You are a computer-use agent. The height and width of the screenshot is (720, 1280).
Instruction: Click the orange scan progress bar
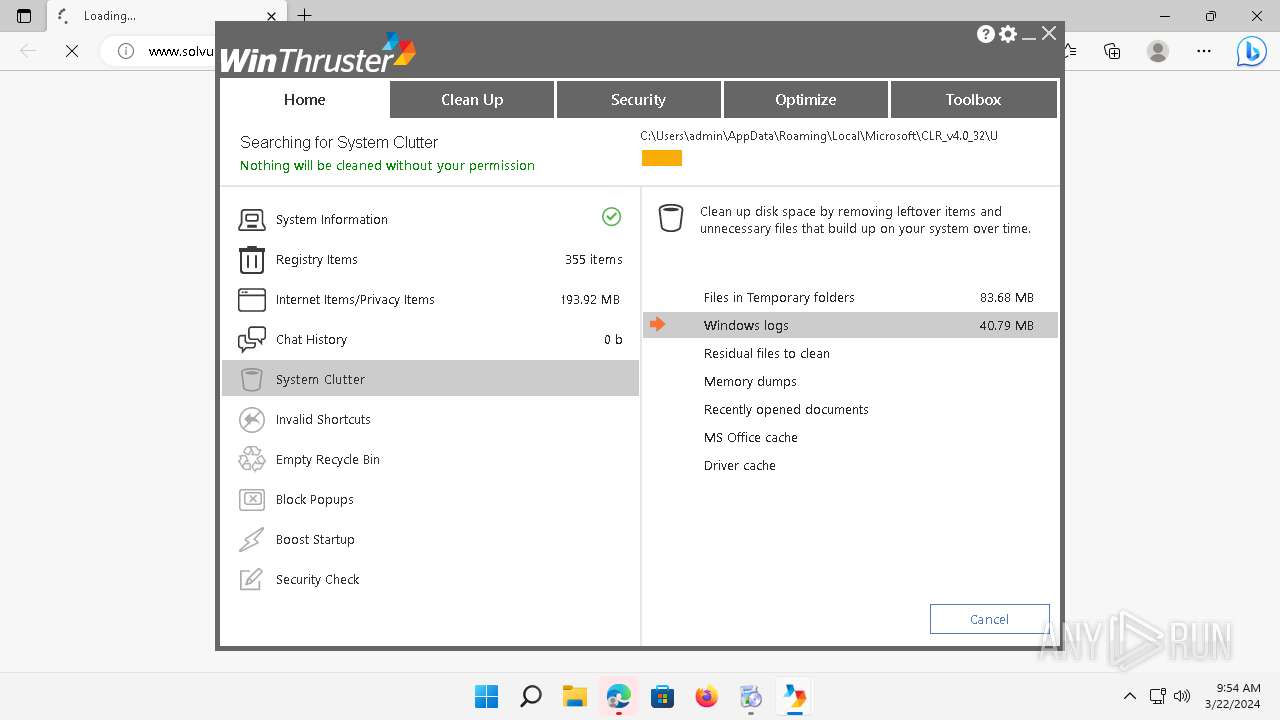662,158
